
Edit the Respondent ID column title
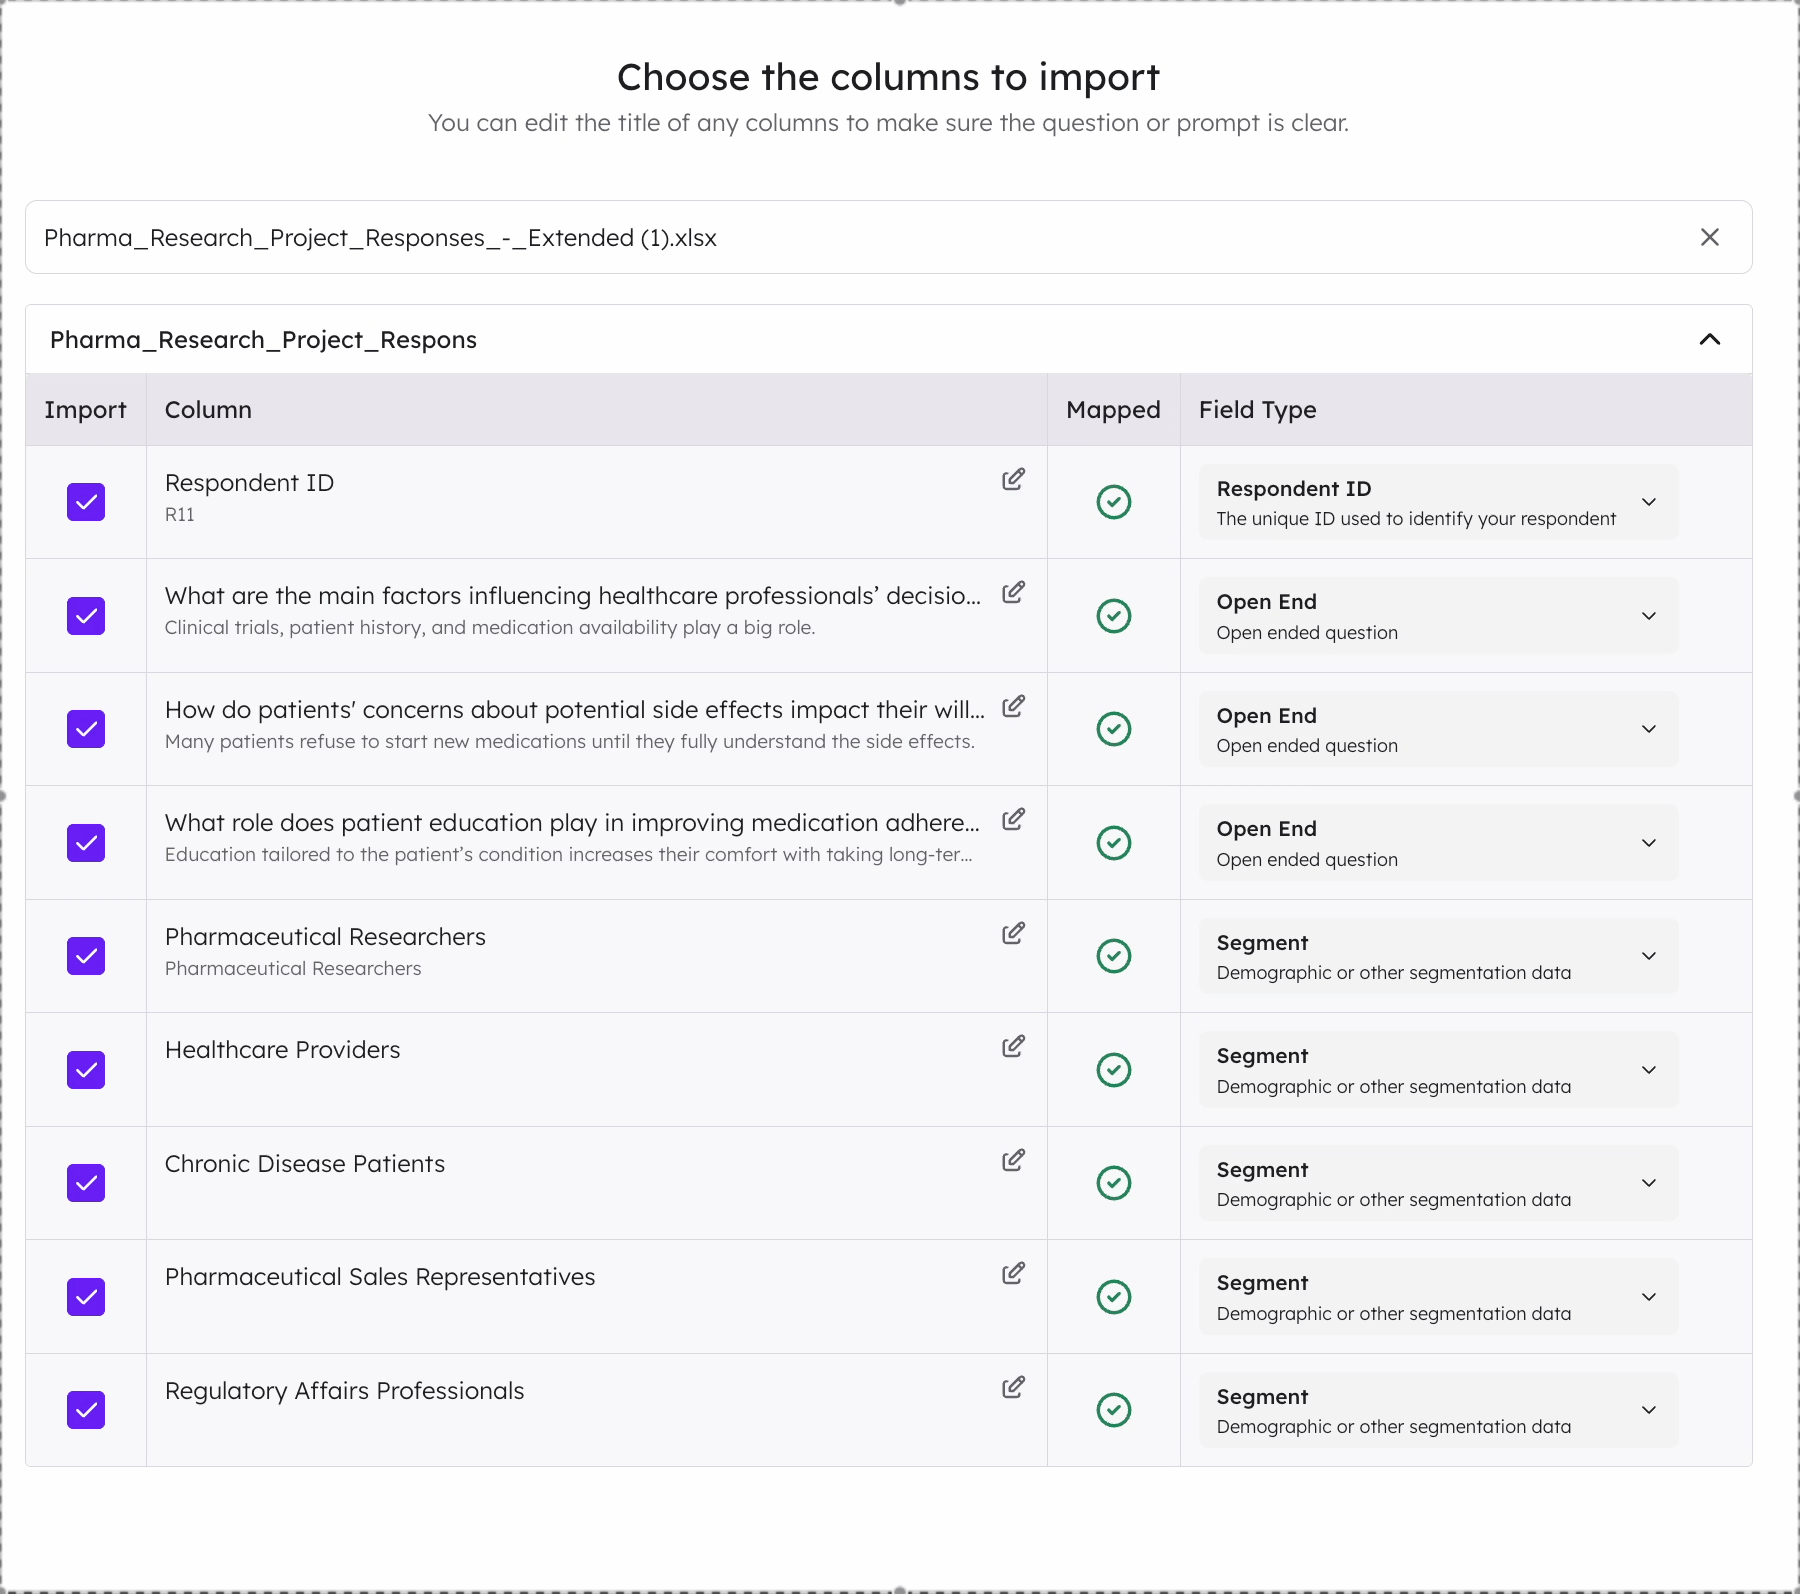[x=1013, y=480]
